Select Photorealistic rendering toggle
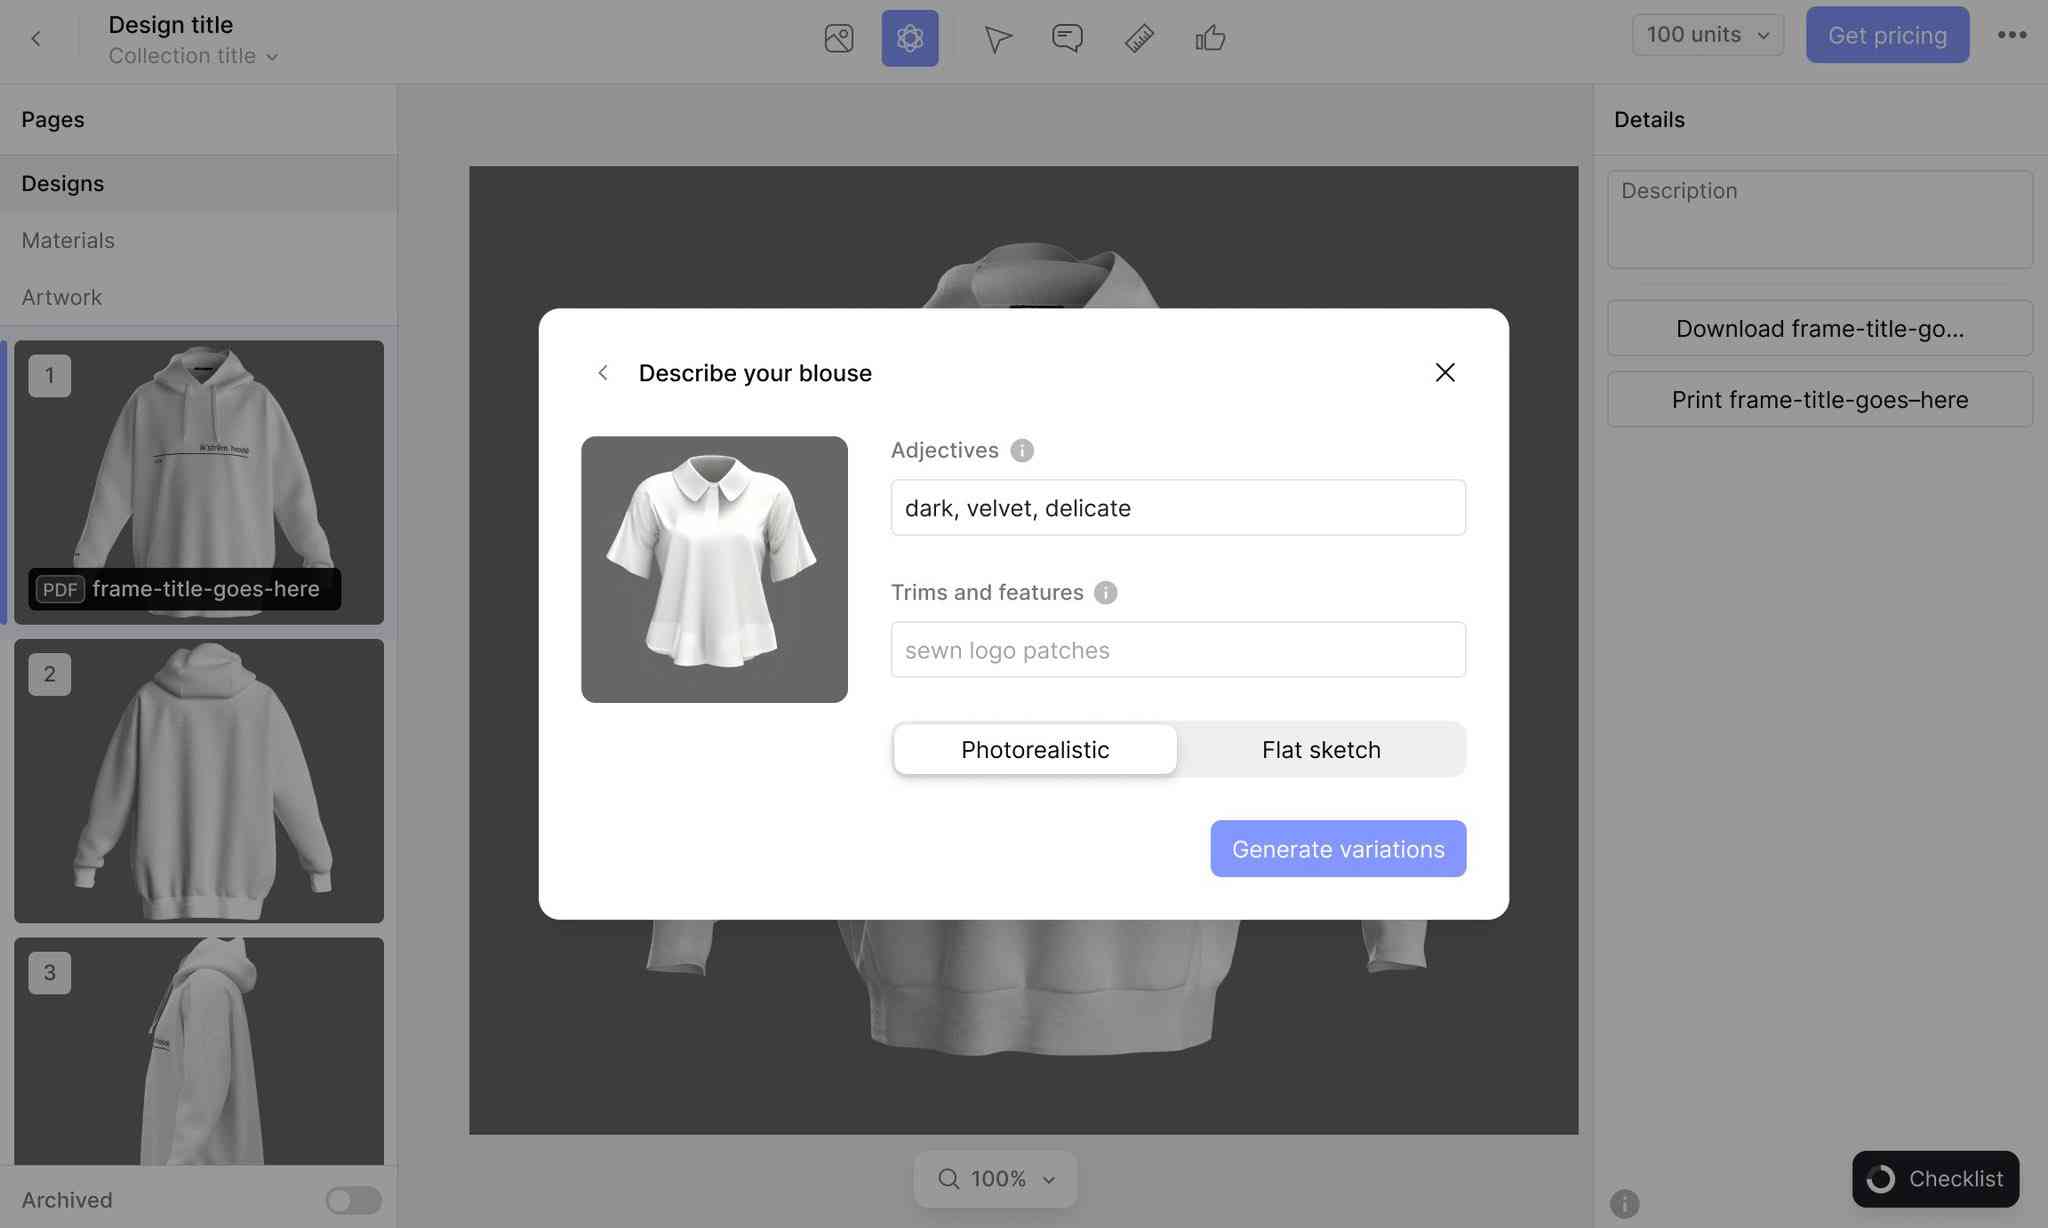 pos(1035,748)
